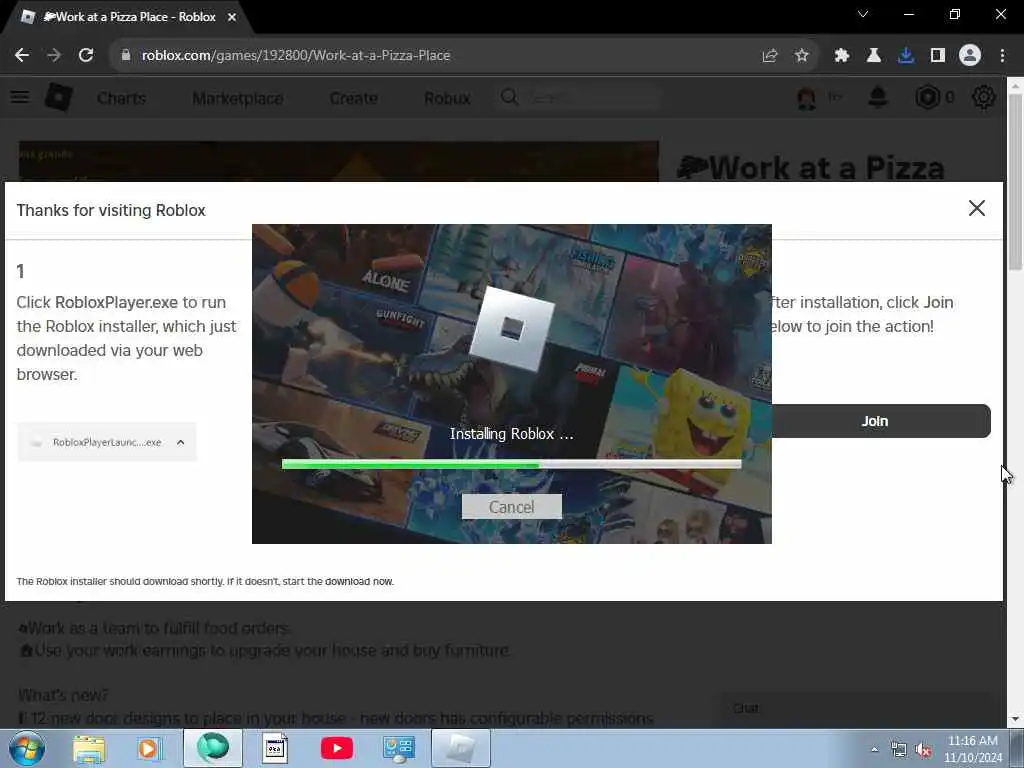
Task: Open File Explorer from the taskbar
Action: coord(89,748)
